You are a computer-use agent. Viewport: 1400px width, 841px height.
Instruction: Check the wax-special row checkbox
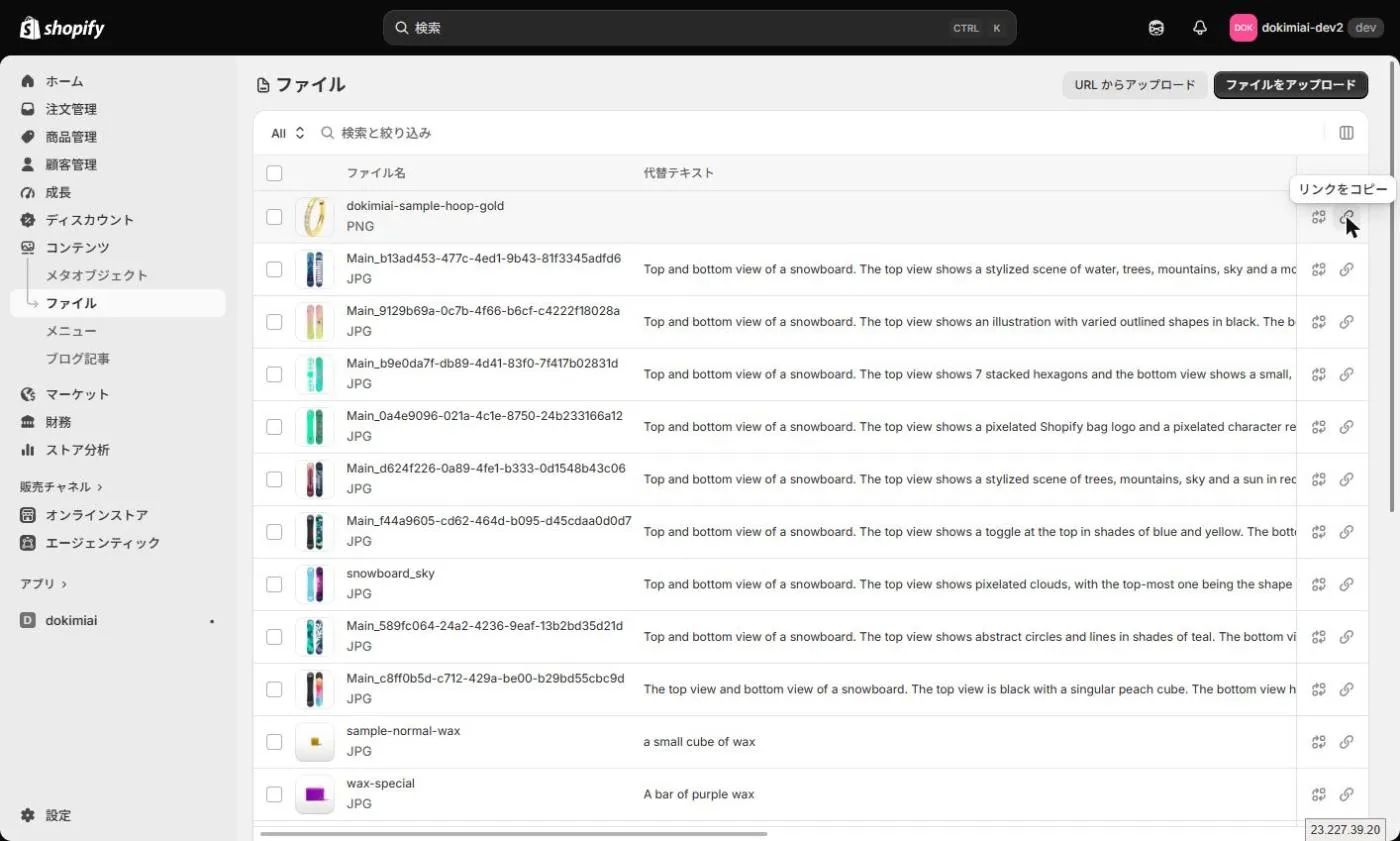[274, 794]
